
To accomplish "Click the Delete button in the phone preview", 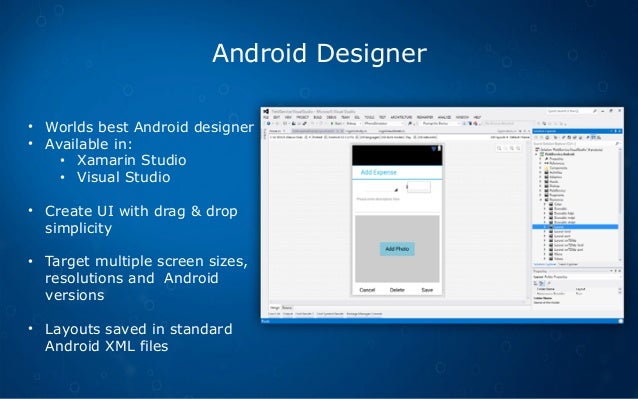I will click(x=397, y=290).
